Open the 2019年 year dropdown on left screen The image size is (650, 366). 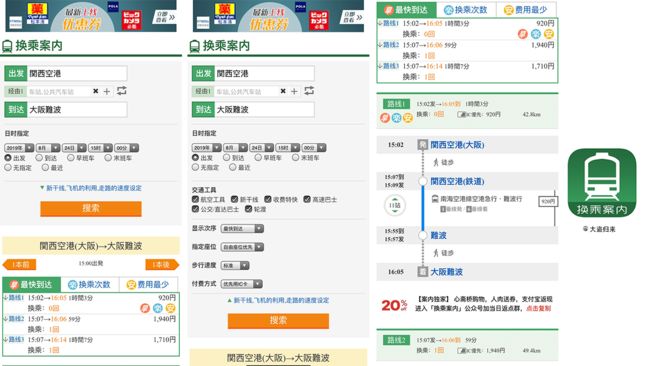pyautogui.click(x=19, y=148)
